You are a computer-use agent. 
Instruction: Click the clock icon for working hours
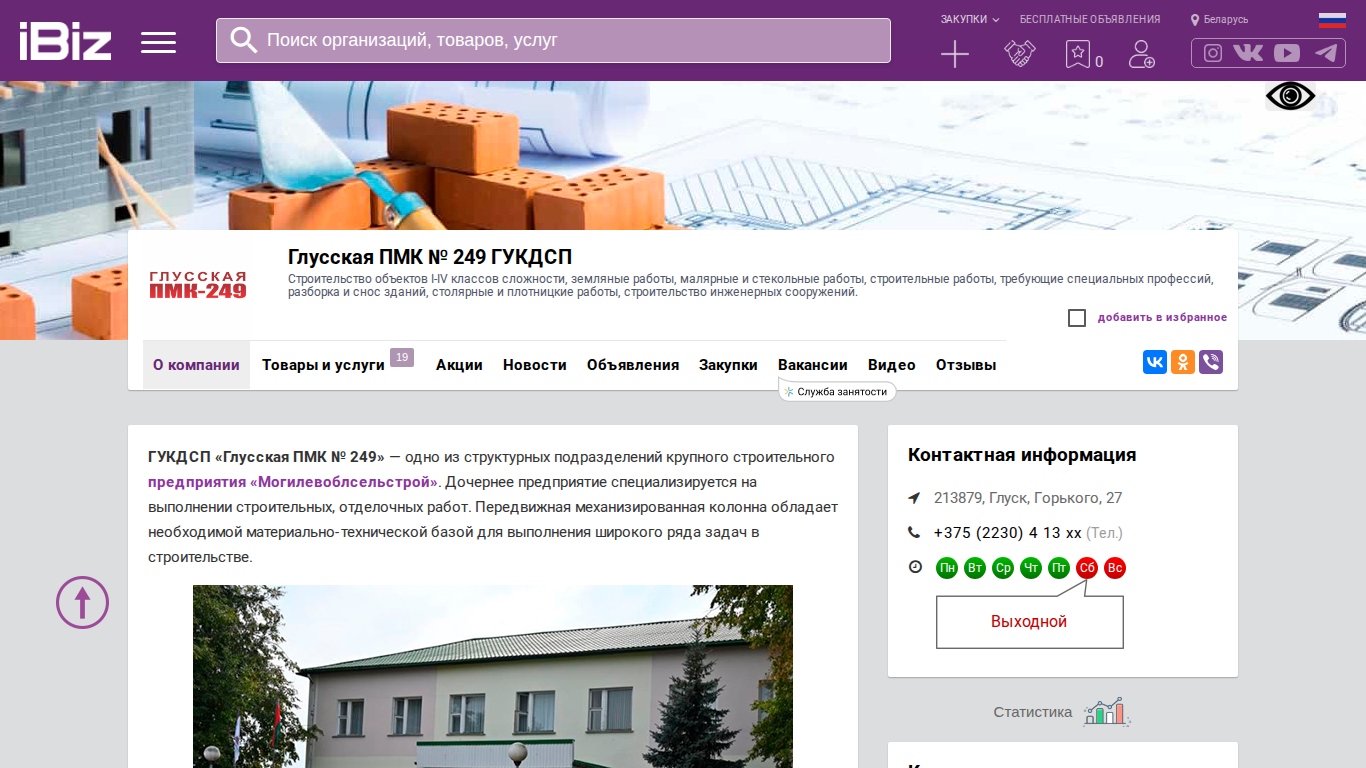[915, 567]
